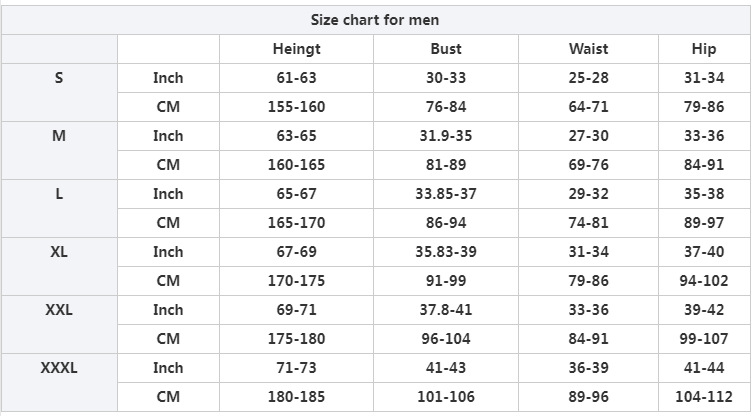Select the 35.83-39 bust value
The height and width of the screenshot is (416, 755).
446,252
